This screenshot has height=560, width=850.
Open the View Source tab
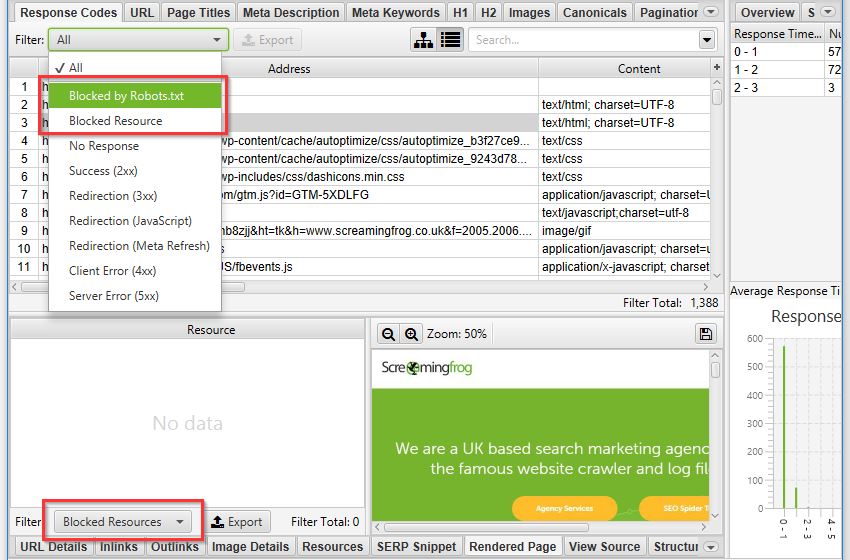[604, 547]
